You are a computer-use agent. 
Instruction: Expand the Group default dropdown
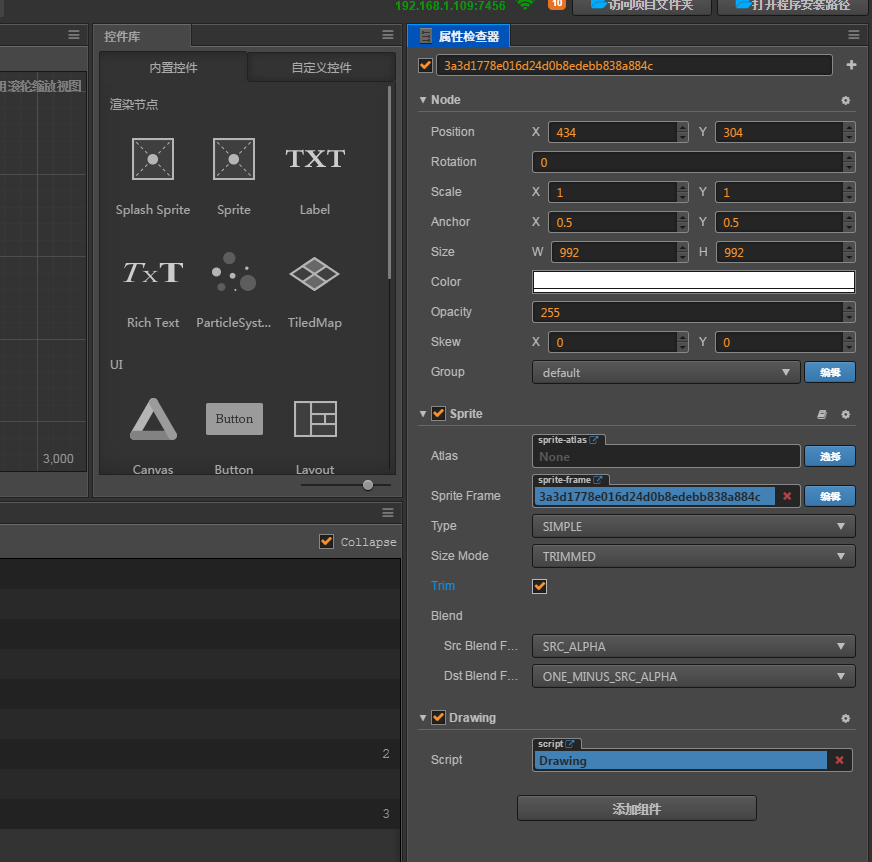tap(666, 372)
